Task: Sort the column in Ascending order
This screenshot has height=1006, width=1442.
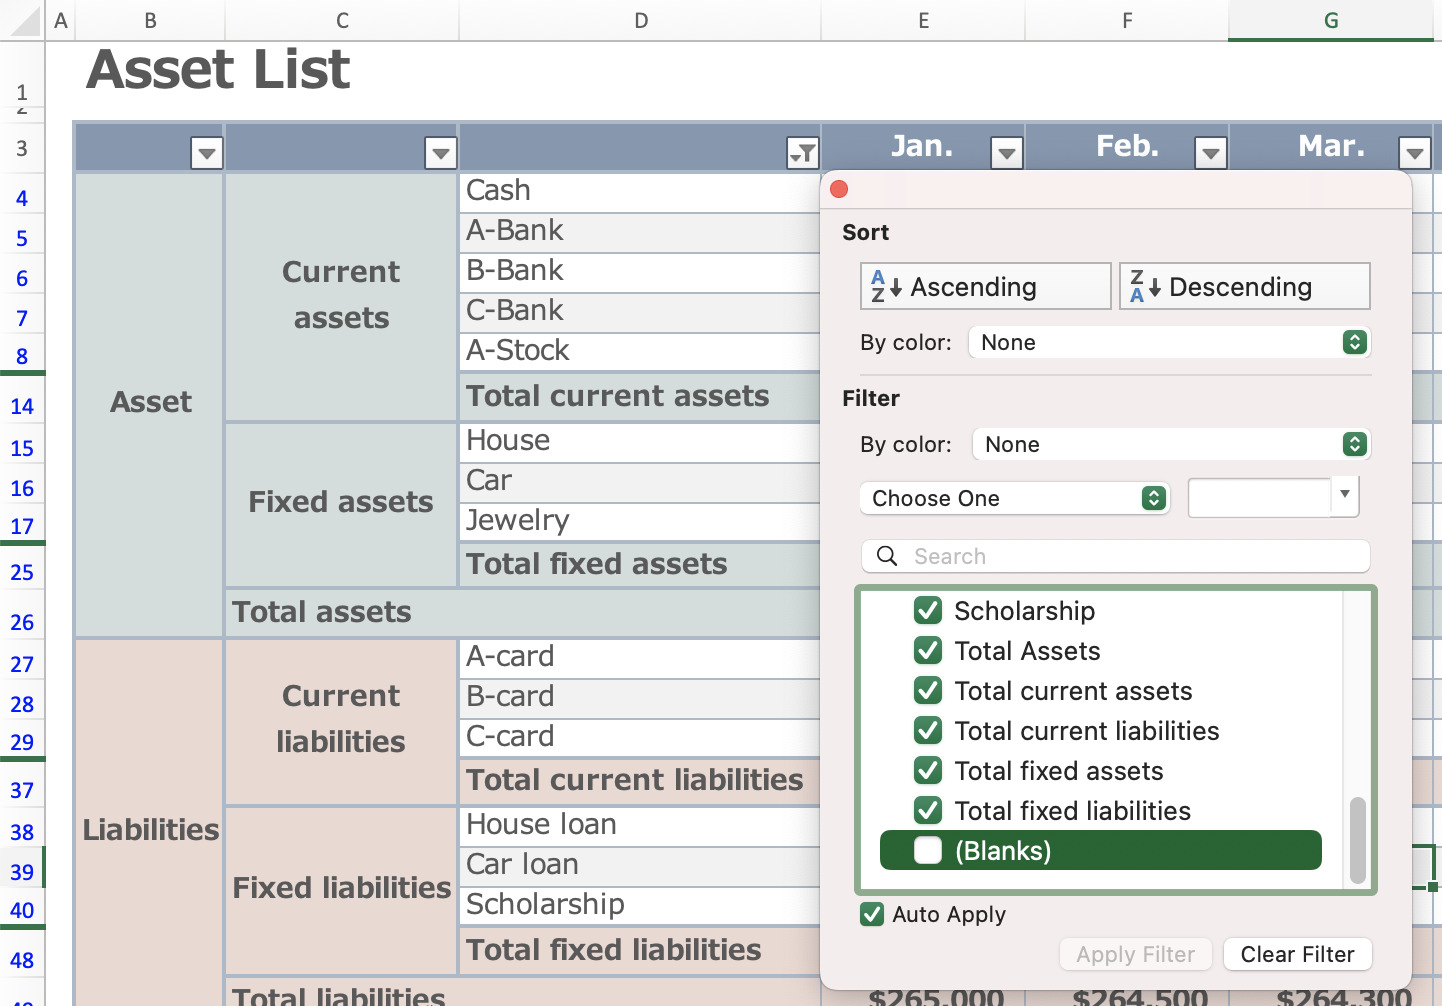Action: [x=985, y=287]
